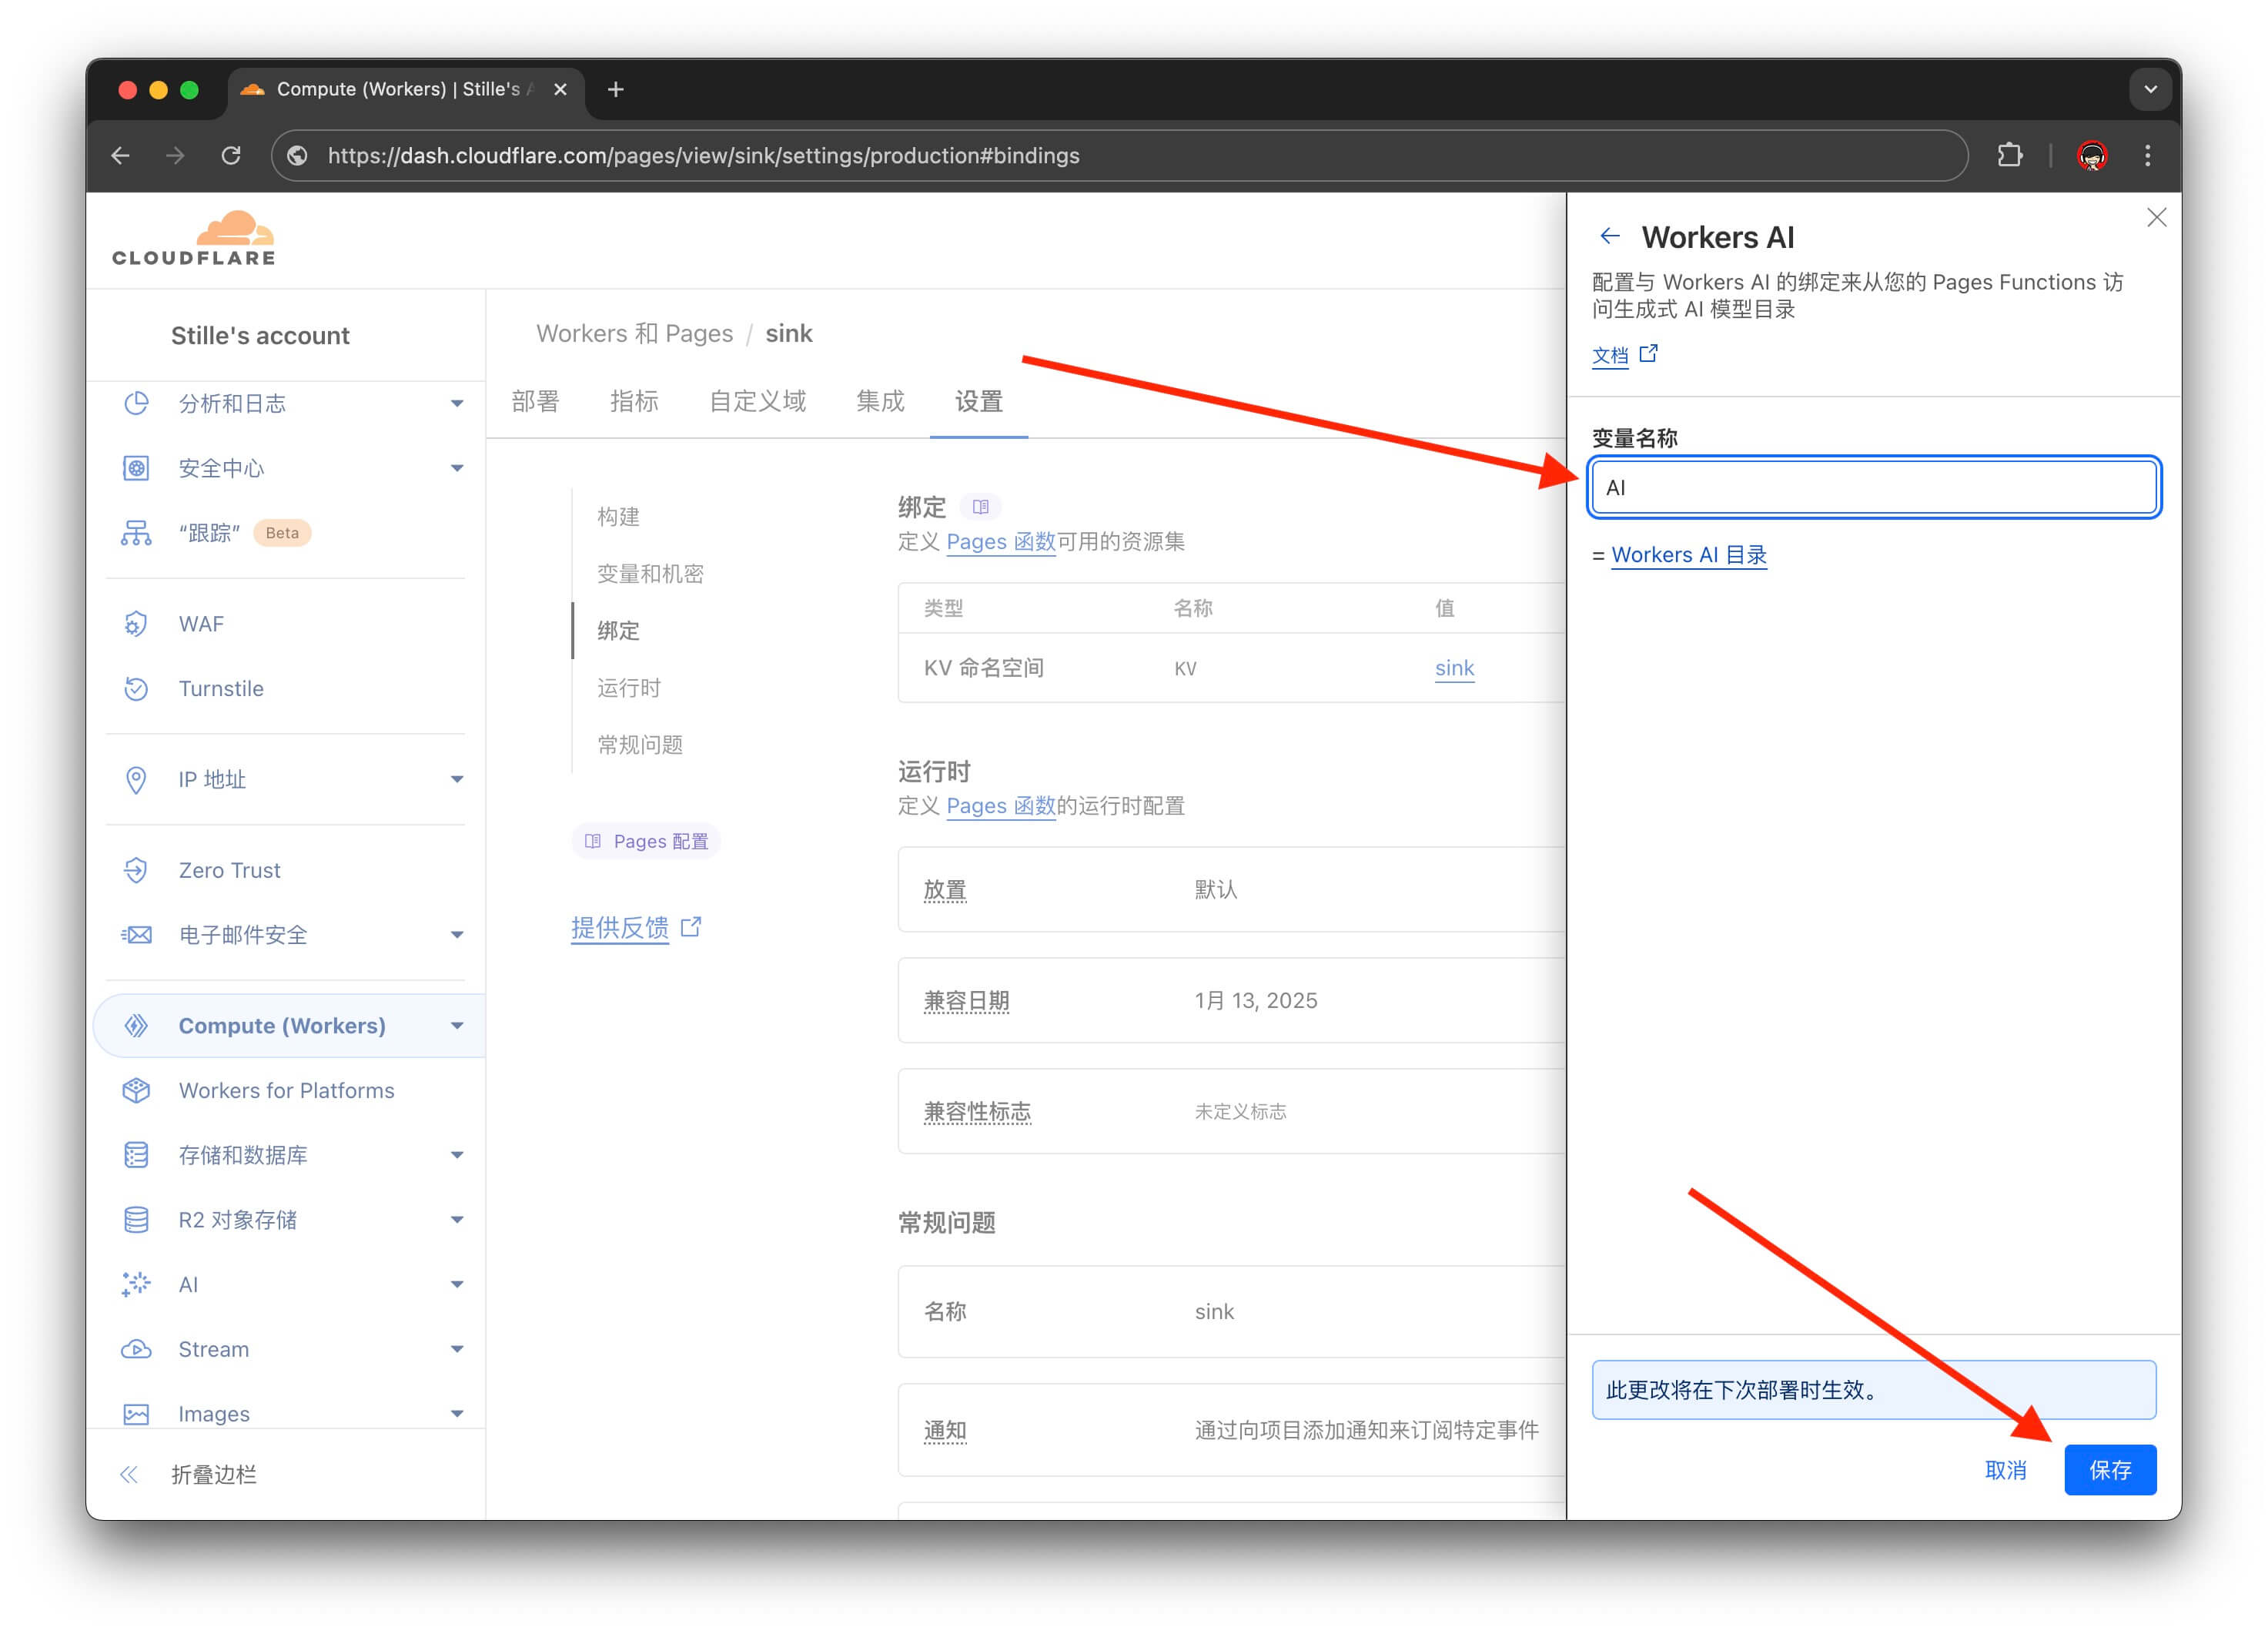Expand the R2 对象存储 menu arrow
The width and height of the screenshot is (2268, 1634).
point(457,1220)
